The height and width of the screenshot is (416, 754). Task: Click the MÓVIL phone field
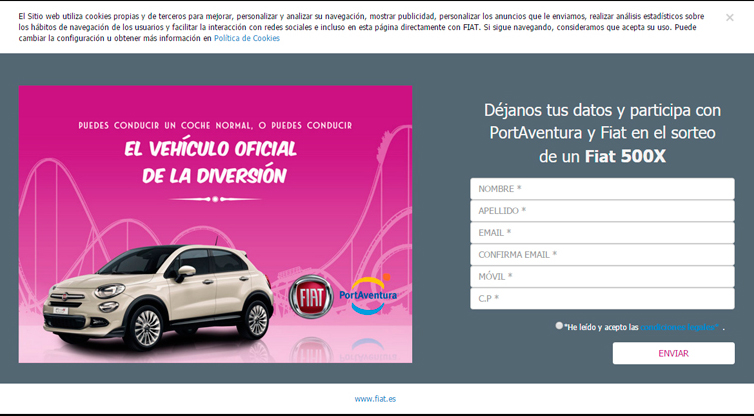pos(602,277)
